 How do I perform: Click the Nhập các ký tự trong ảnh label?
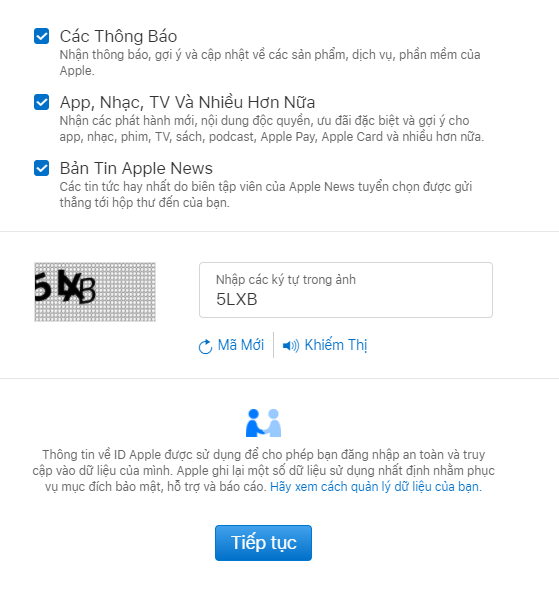tap(286, 280)
